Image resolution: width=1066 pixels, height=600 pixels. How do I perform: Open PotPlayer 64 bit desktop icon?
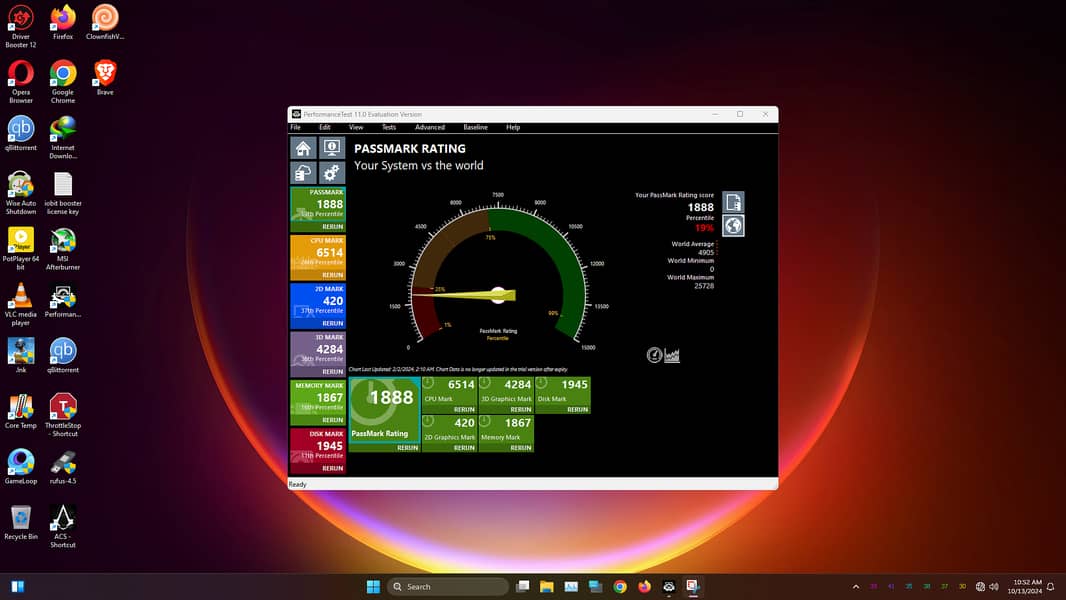(20, 249)
